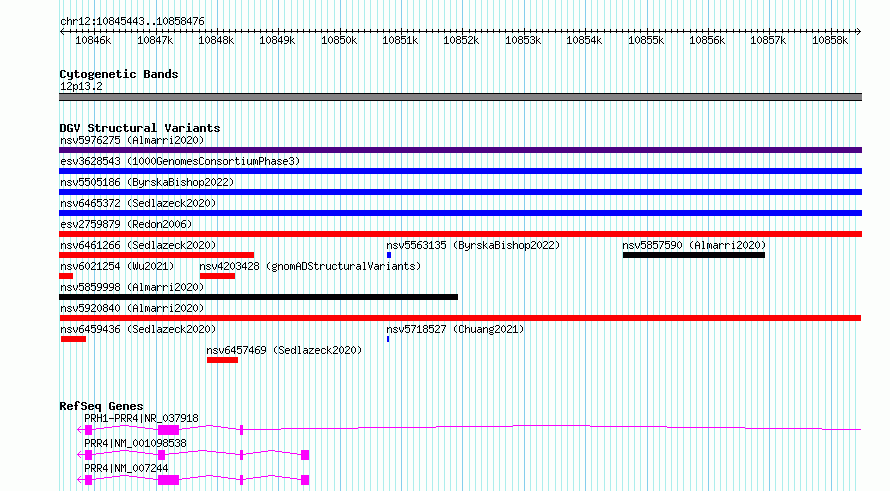Screen dimensions: 890x491
Task: Open variant esv2759879 (Redon2006)
Action: tap(126, 224)
